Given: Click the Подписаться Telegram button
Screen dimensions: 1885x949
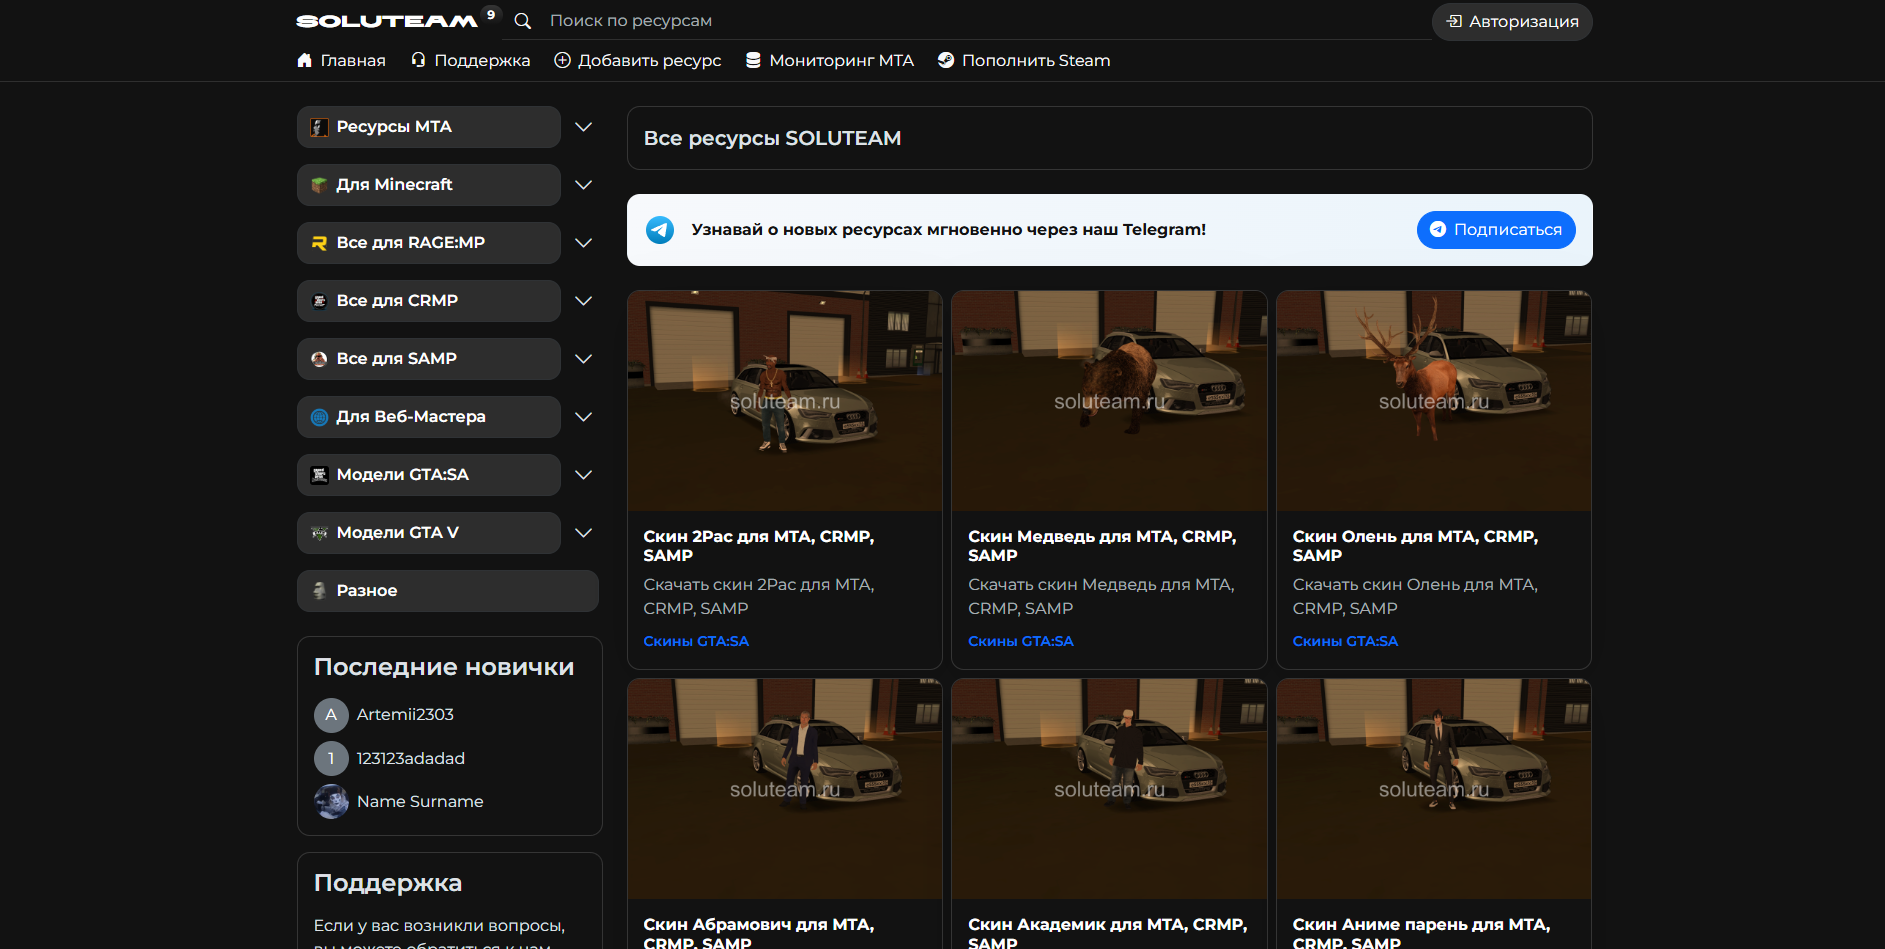Looking at the screenshot, I should coord(1496,230).
